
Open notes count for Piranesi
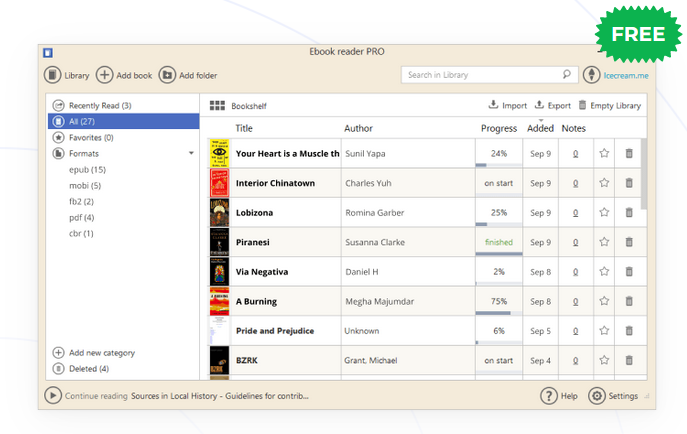tap(575, 242)
